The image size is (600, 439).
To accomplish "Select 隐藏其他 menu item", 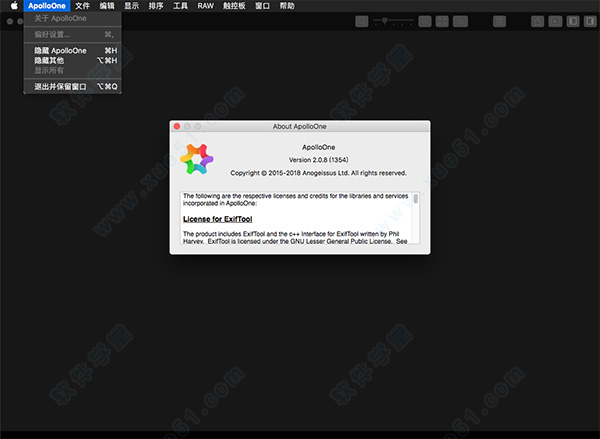I will tap(73, 60).
